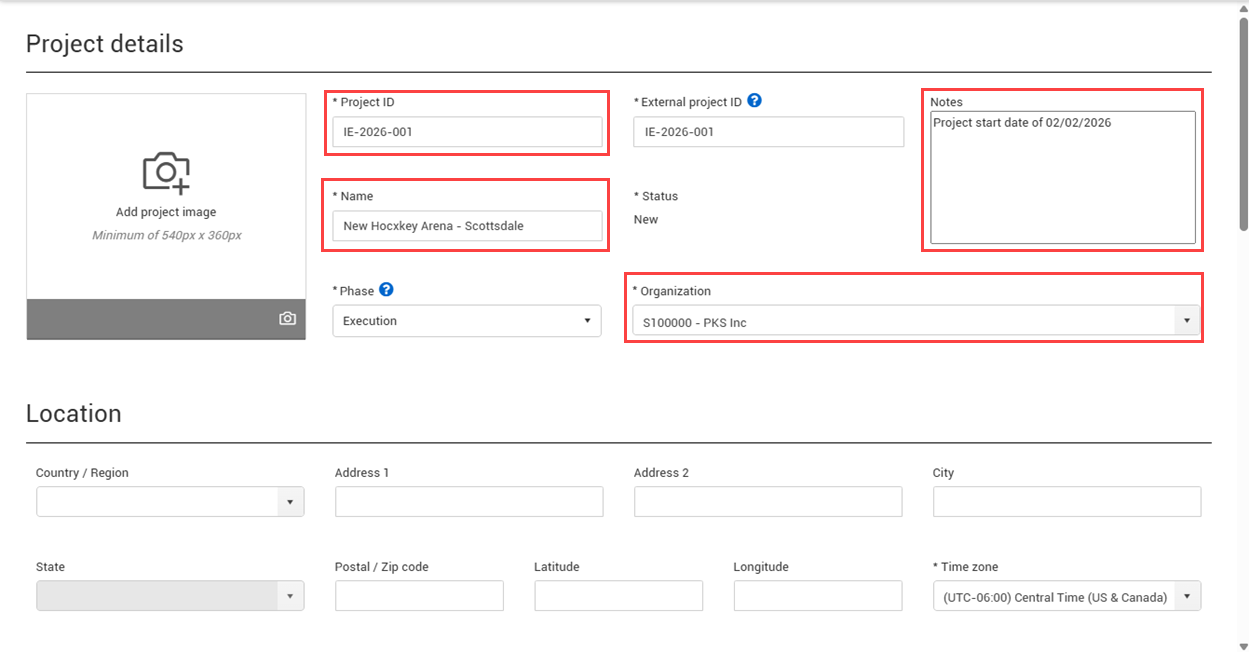This screenshot has width=1249, height=652.
Task: Click into the Project ID field
Action: coord(466,132)
